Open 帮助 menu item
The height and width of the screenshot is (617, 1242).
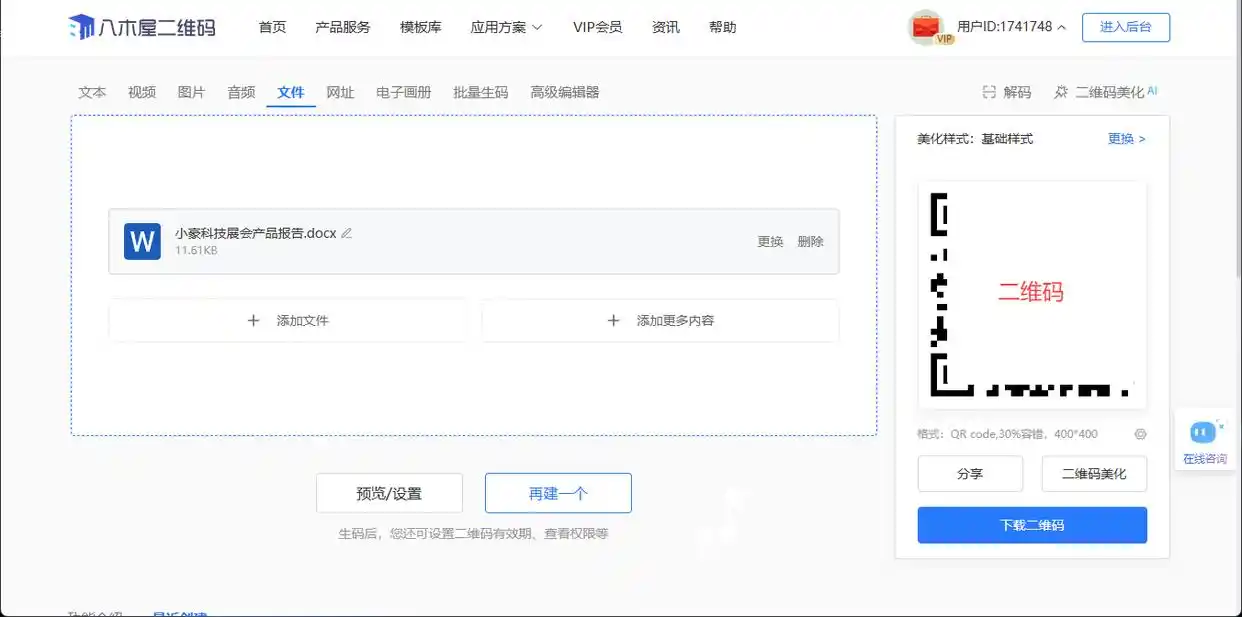723,27
